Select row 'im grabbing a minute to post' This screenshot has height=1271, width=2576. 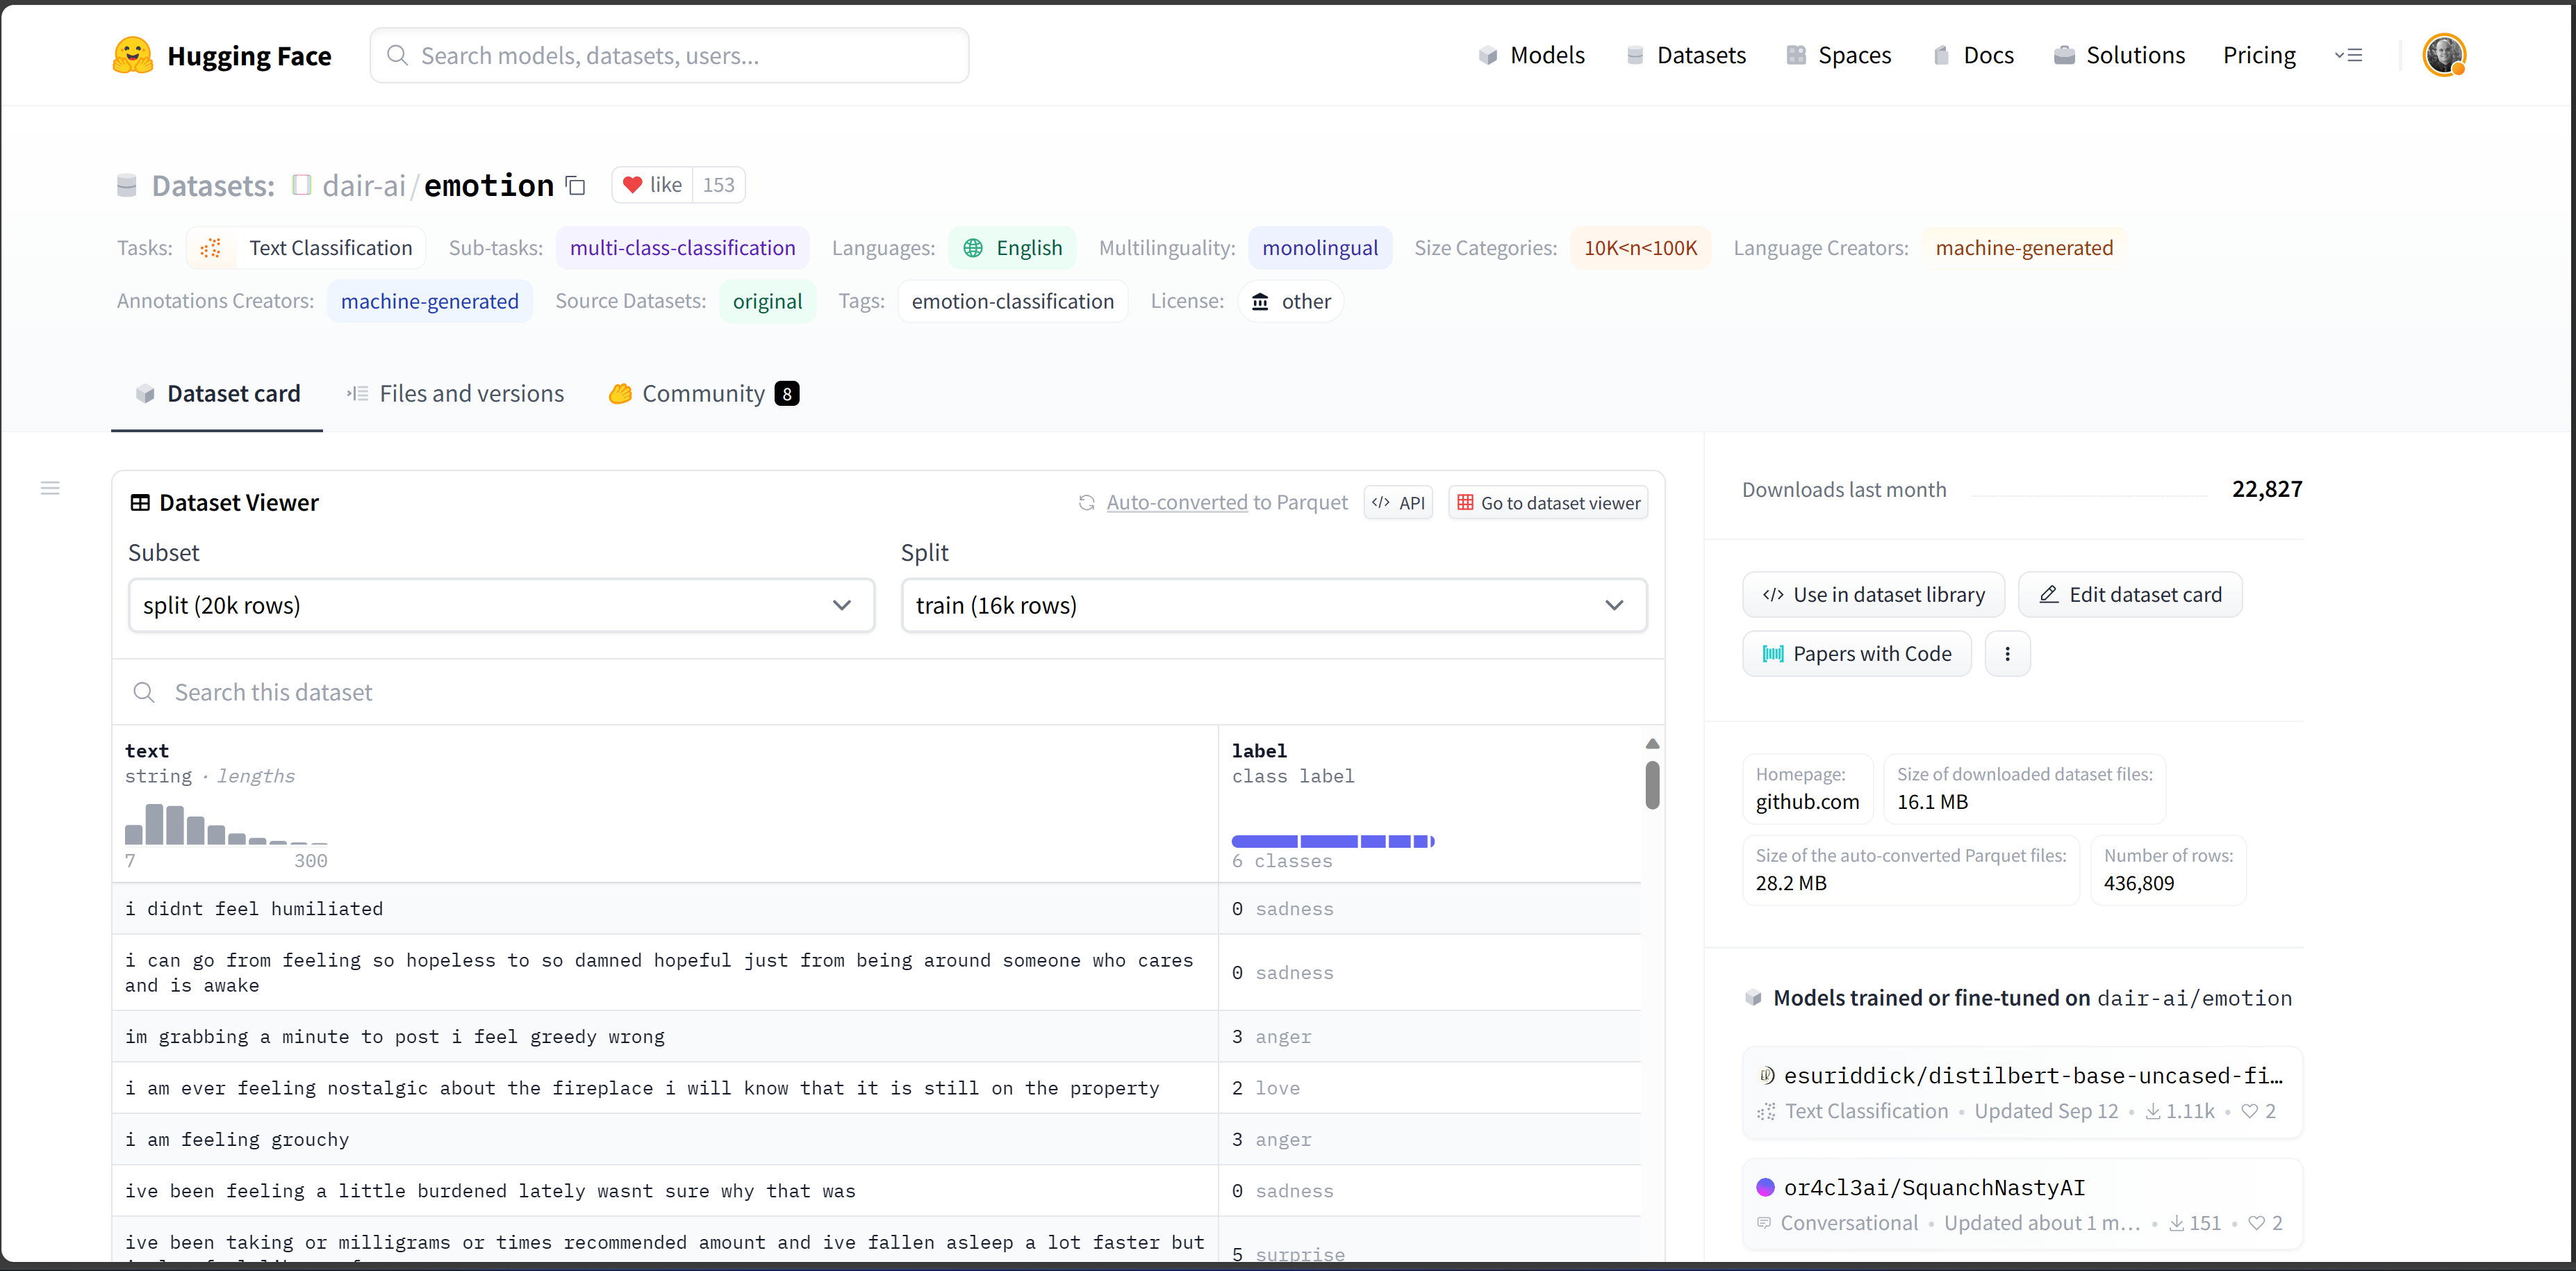pyautogui.click(x=876, y=1037)
